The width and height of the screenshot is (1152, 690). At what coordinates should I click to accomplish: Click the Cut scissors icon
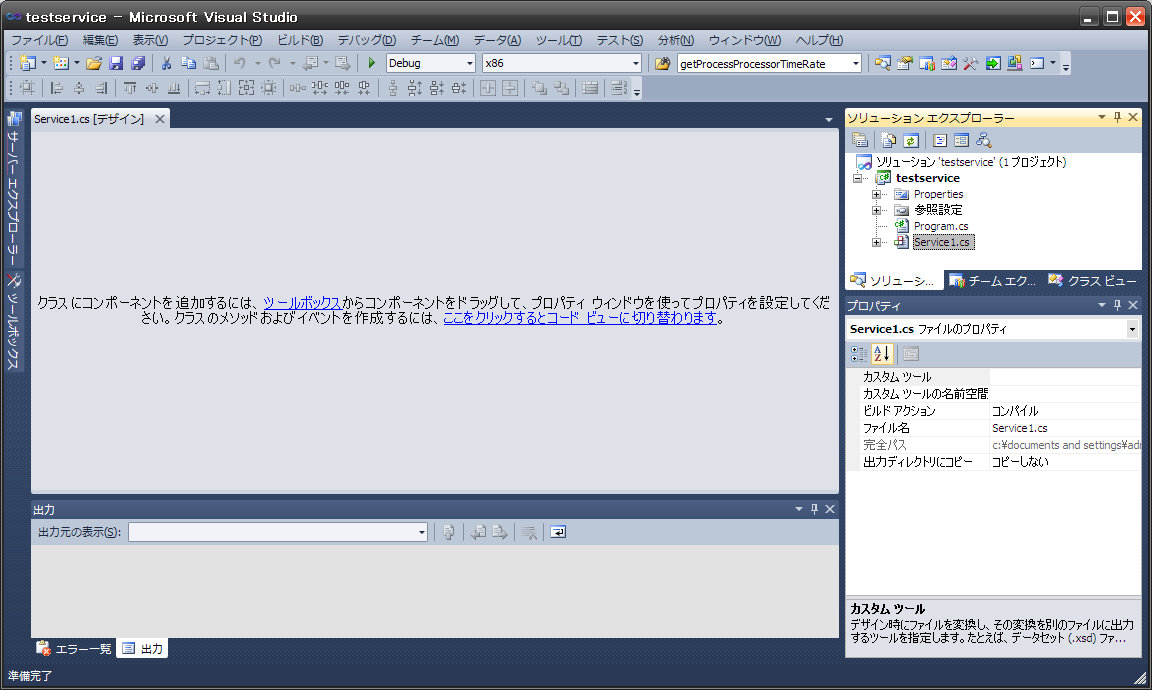coord(166,63)
